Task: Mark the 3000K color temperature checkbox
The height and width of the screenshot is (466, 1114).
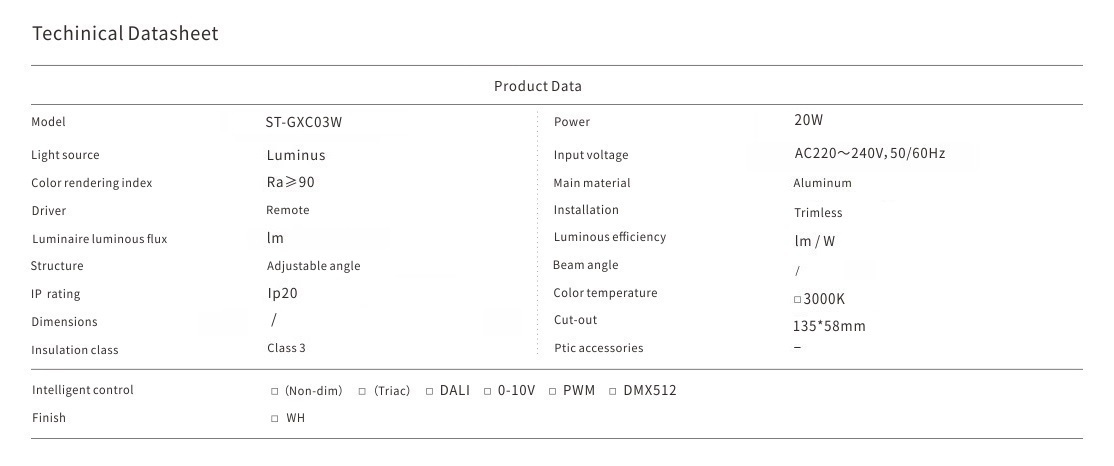Action: pyautogui.click(x=797, y=299)
